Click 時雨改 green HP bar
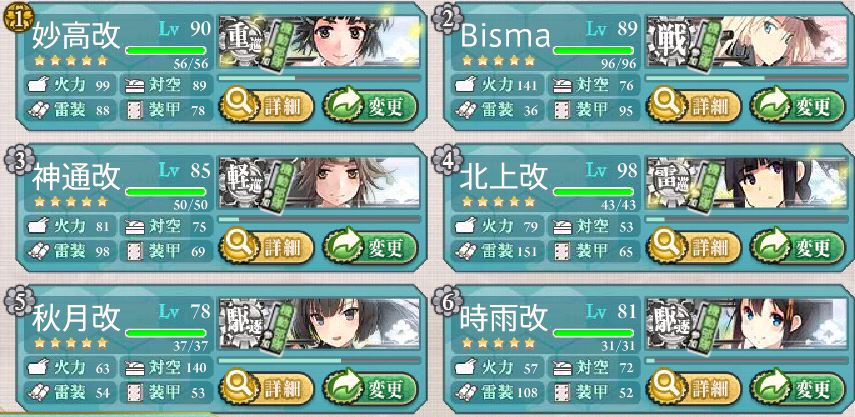 pyautogui.click(x=593, y=333)
